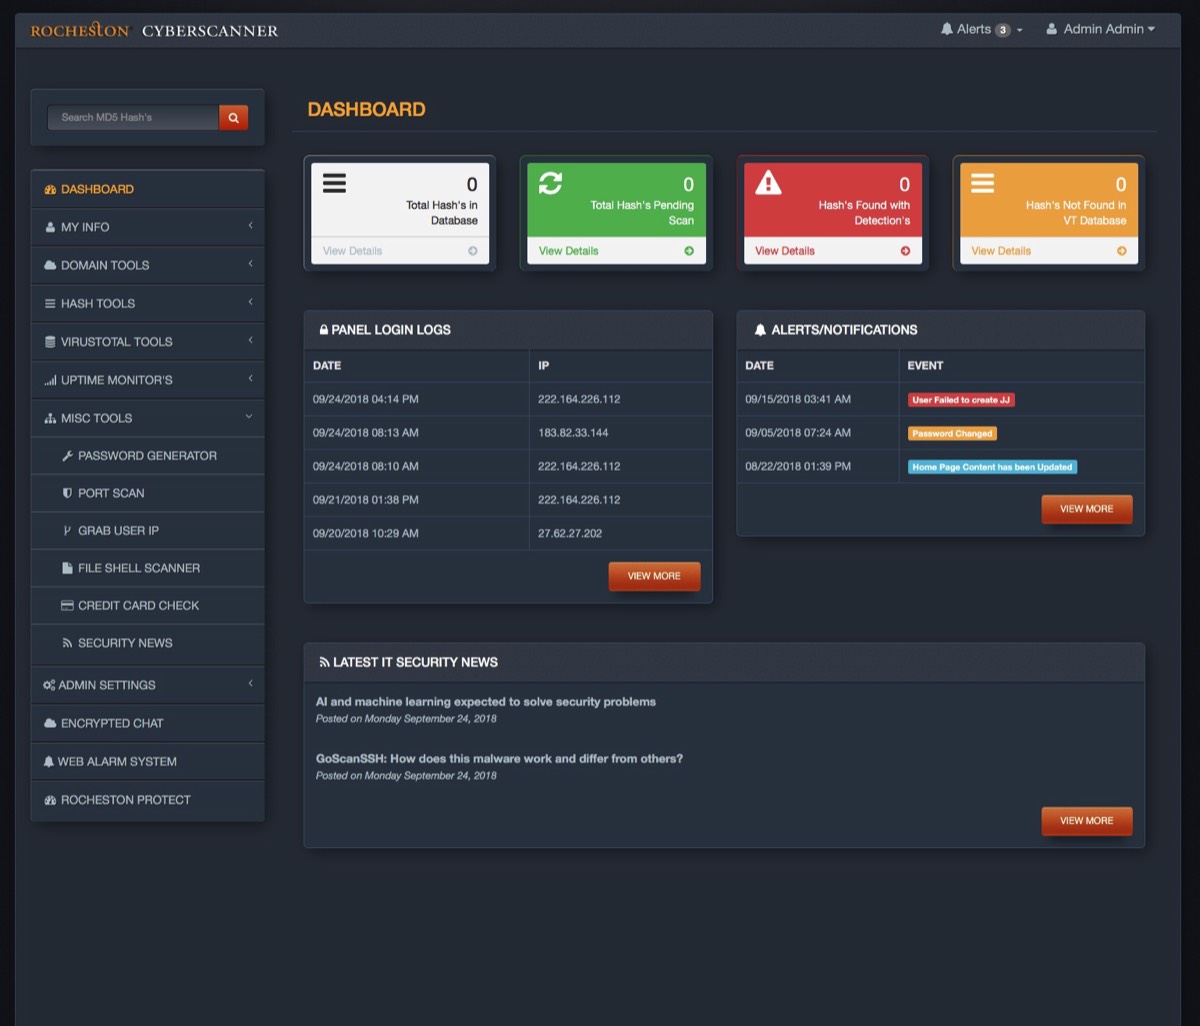The width and height of the screenshot is (1200, 1026).
Task: Click arrow icon on Not Found in VT card
Action: click(1122, 251)
